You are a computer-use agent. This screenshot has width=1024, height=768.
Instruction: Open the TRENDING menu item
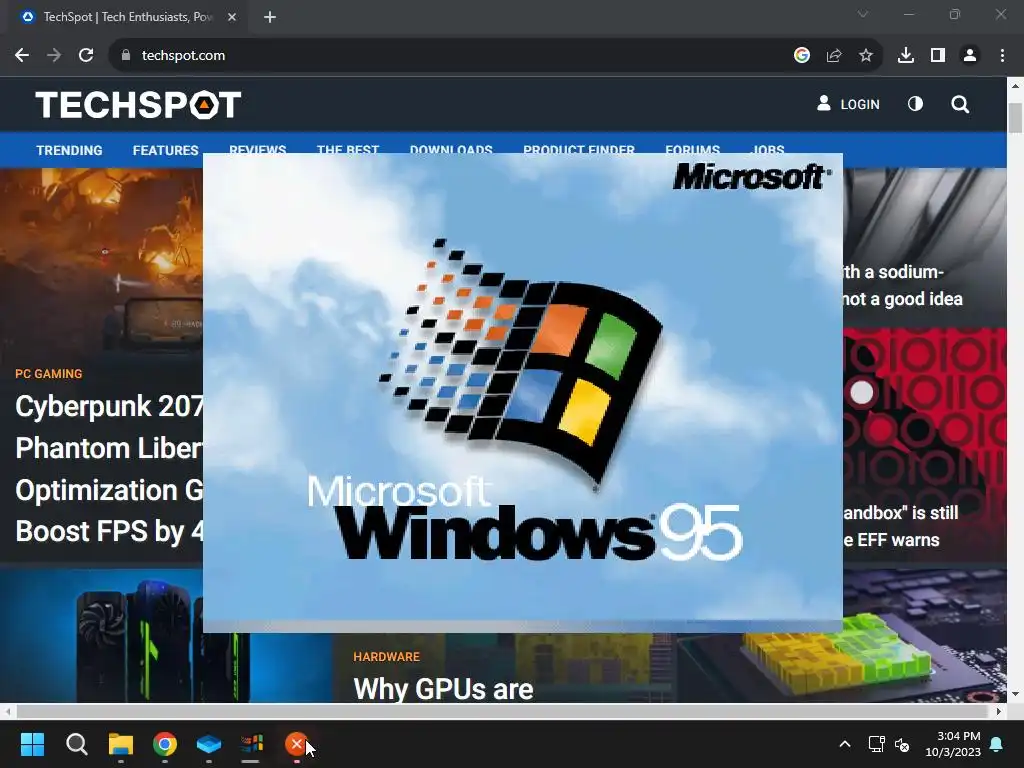[69, 150]
